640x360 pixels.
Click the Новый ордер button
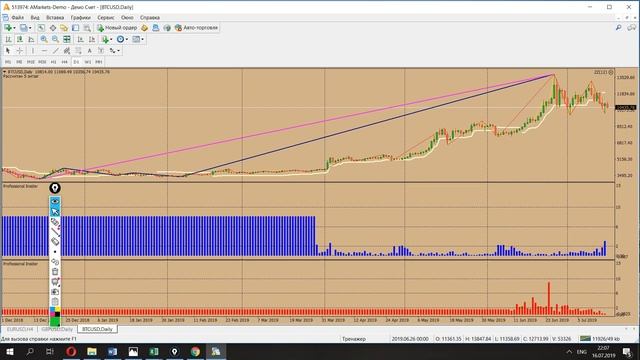click(117, 28)
